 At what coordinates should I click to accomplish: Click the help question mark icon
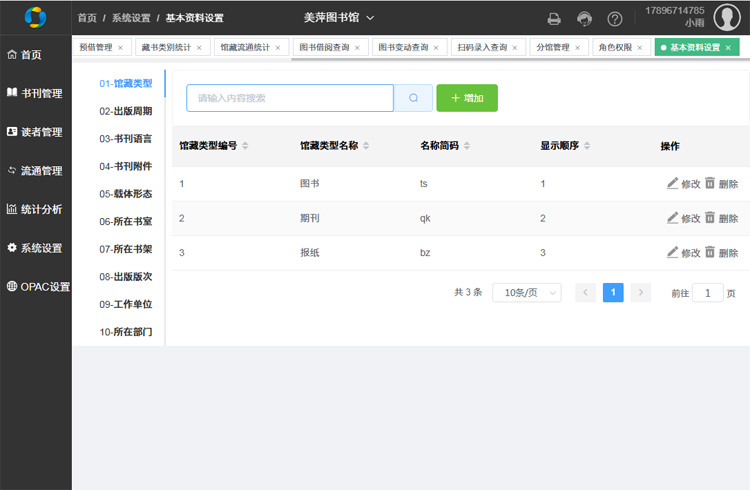(x=615, y=19)
